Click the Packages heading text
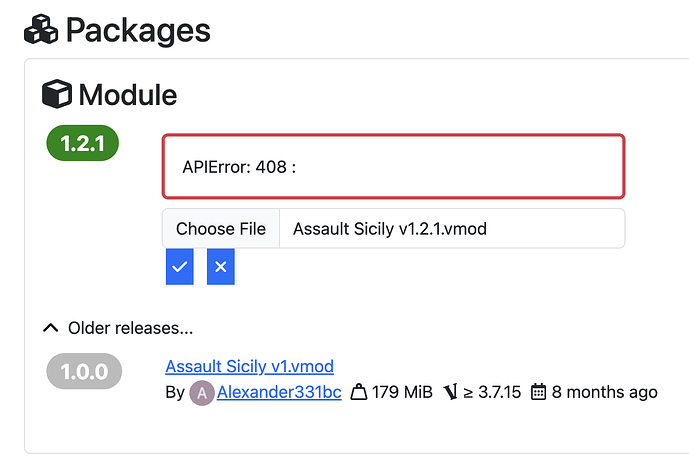689x464 pixels. pyautogui.click(x=138, y=29)
